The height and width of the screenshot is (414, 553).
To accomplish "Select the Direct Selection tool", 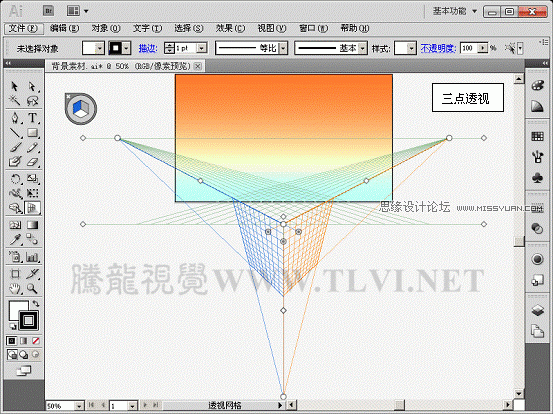I will click(32, 86).
